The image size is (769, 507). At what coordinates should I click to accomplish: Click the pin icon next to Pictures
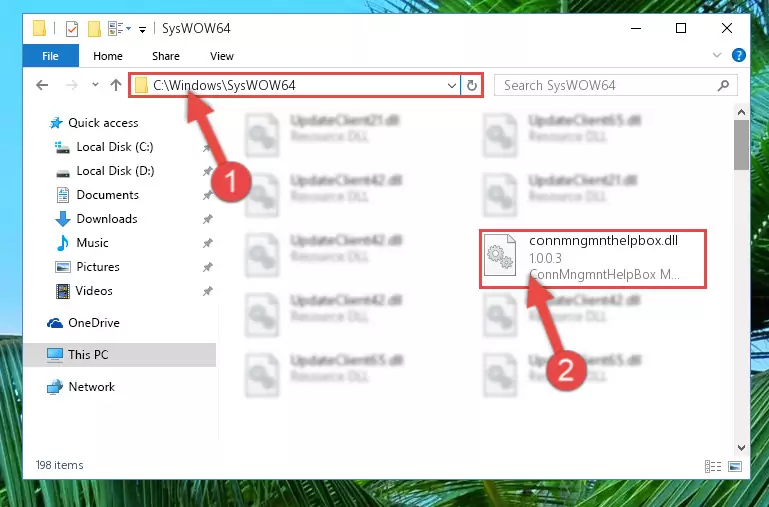click(207, 267)
